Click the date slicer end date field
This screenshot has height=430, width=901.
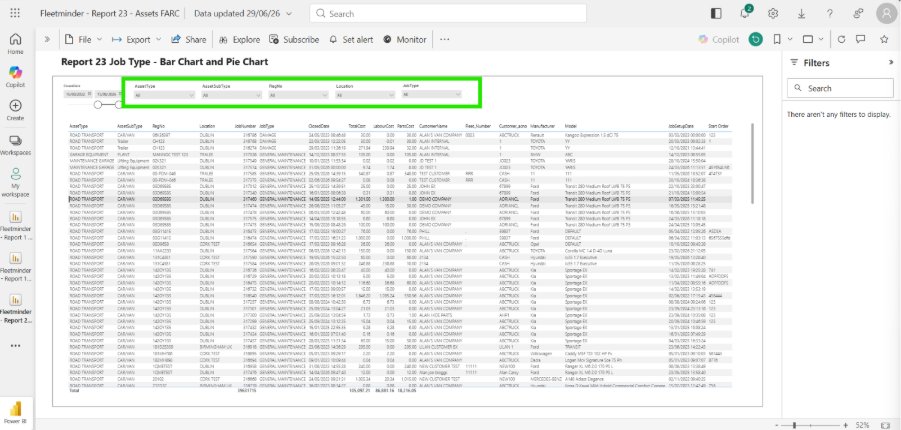point(109,94)
